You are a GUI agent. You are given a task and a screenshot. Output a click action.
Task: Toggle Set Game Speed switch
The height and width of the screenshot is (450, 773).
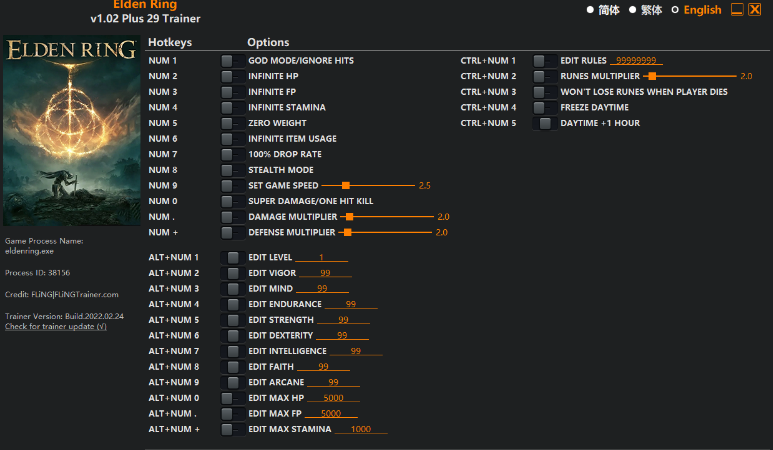click(x=233, y=186)
